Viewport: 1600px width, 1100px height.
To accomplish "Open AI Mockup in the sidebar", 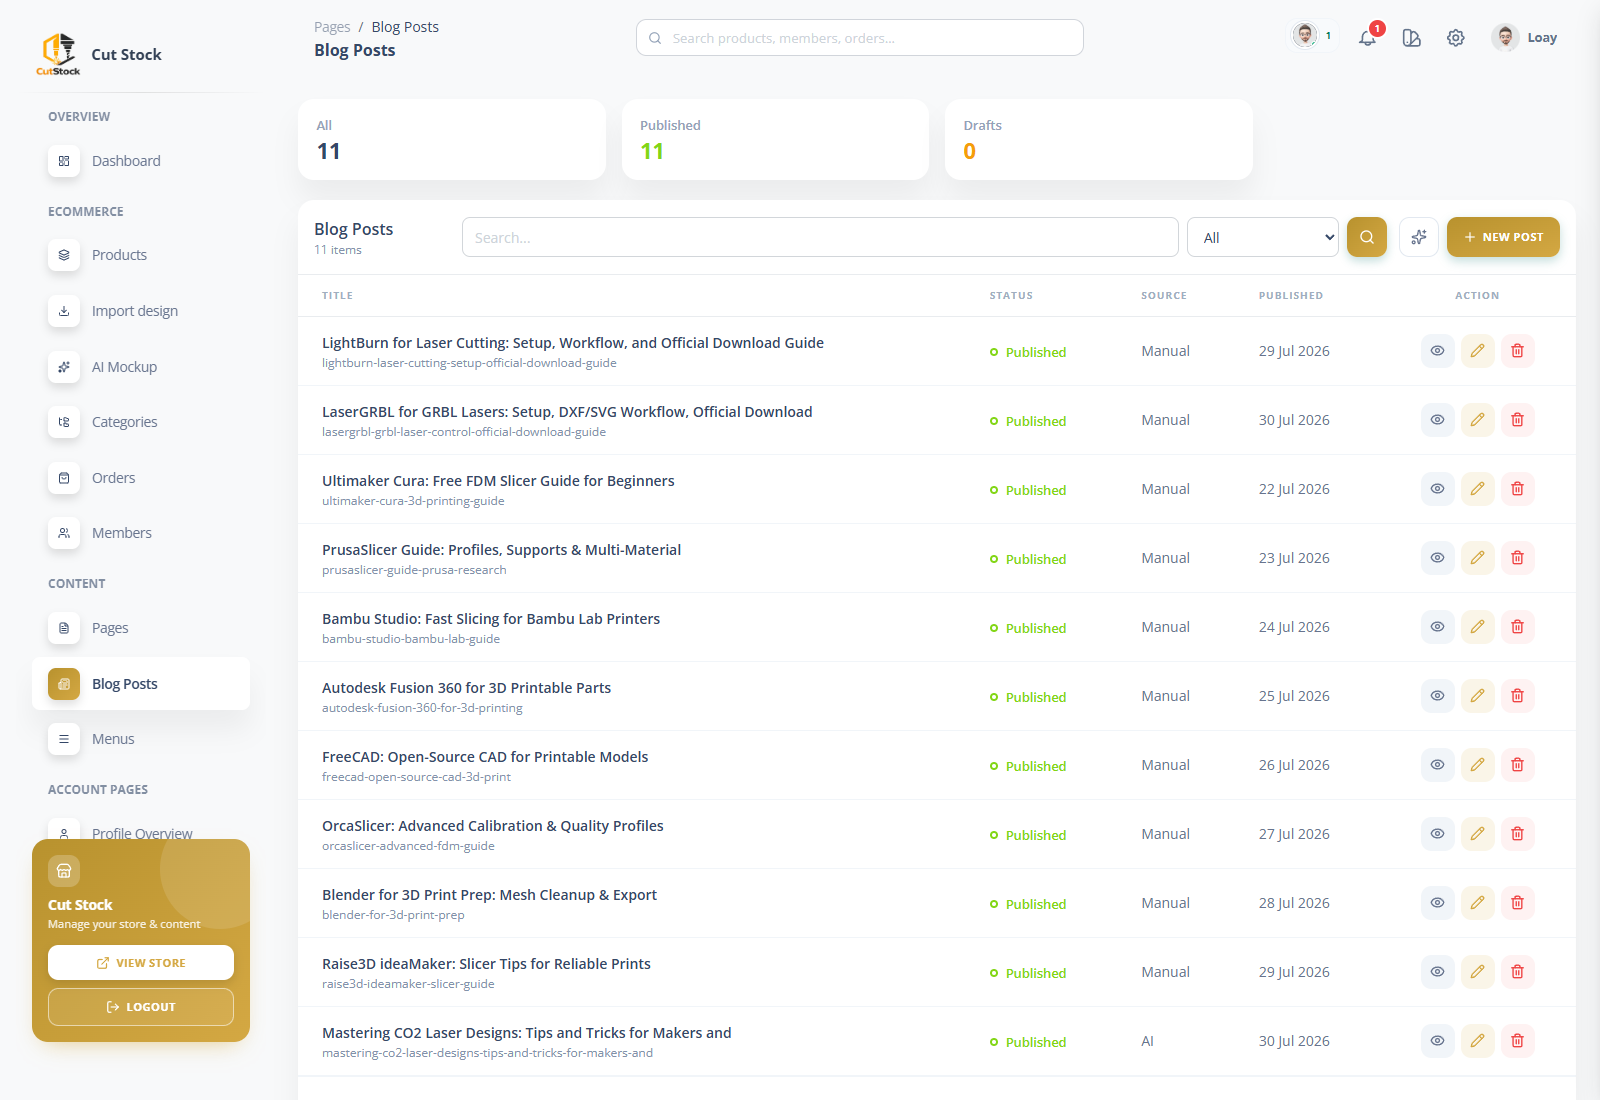I will pos(141,367).
